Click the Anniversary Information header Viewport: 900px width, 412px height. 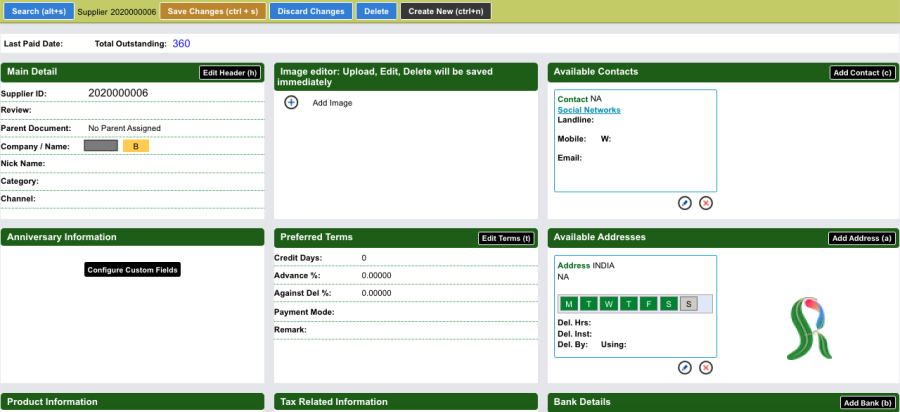[x=133, y=237]
